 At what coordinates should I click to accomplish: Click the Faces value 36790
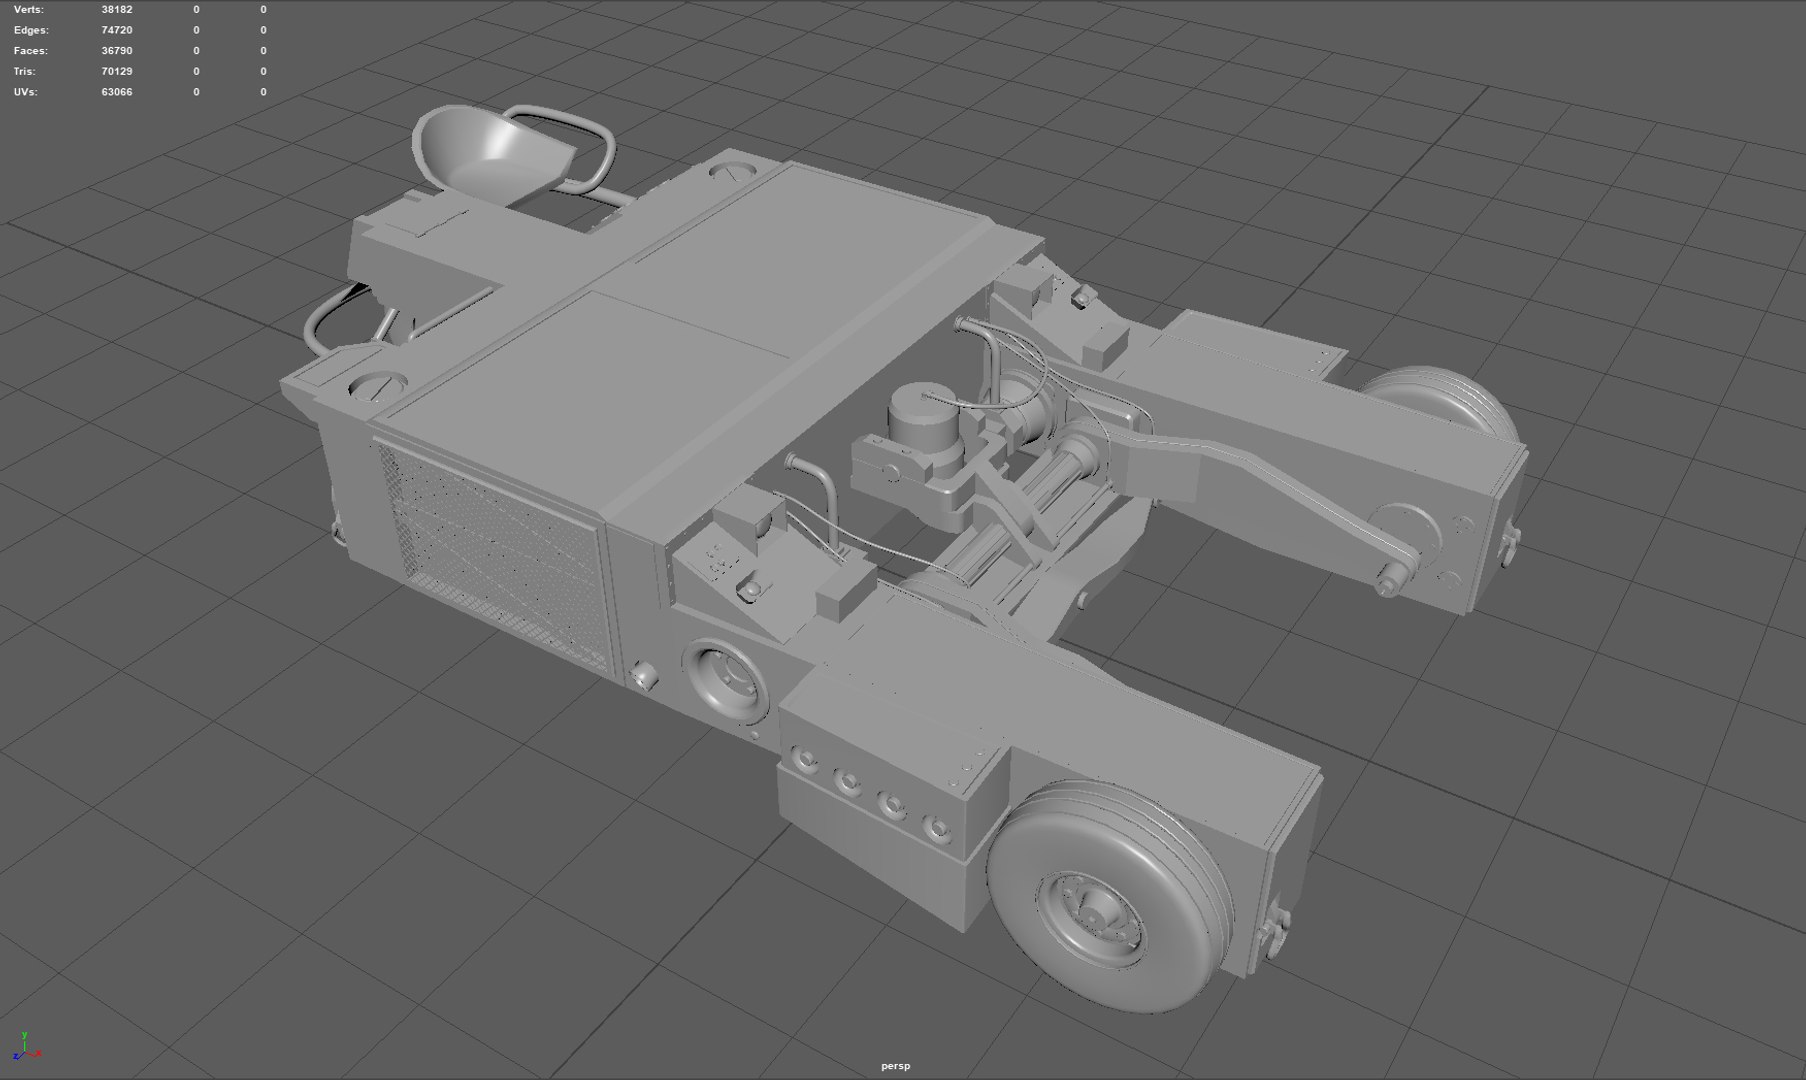pos(117,50)
